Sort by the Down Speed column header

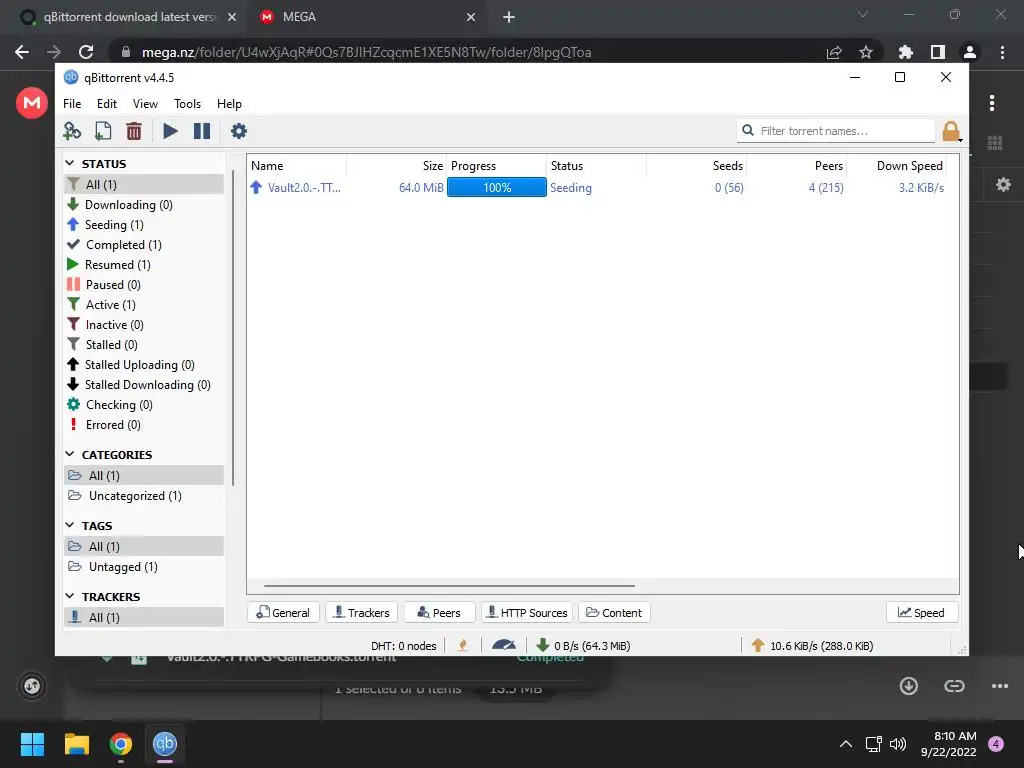coord(897,166)
